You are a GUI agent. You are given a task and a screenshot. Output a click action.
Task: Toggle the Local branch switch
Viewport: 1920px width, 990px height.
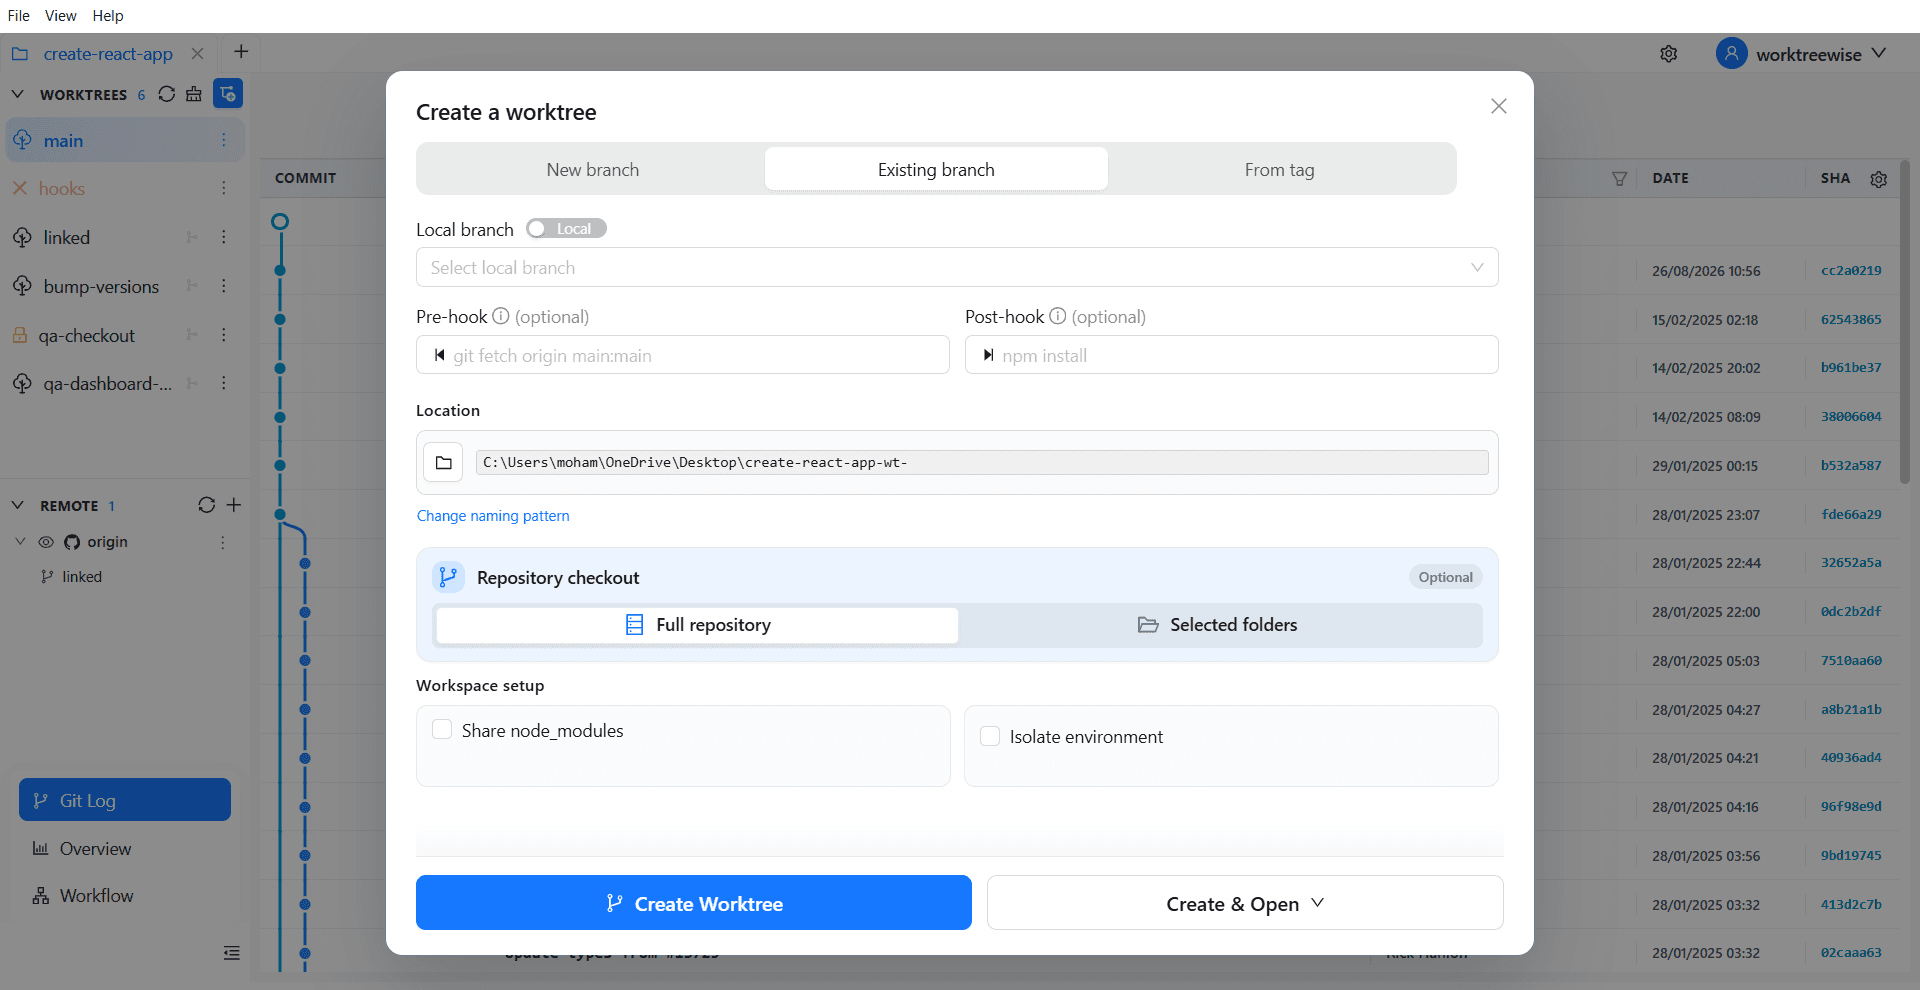(x=566, y=229)
